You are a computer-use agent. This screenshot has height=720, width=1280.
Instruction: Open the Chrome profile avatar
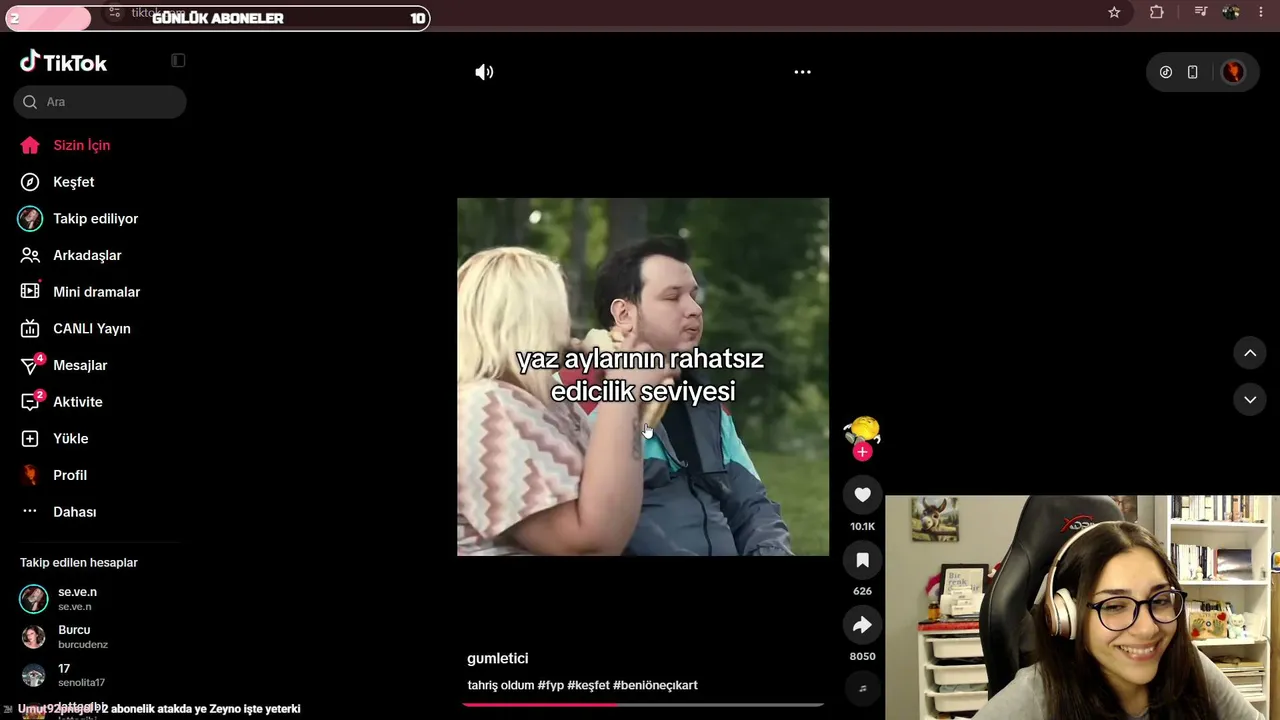pyautogui.click(x=1231, y=12)
